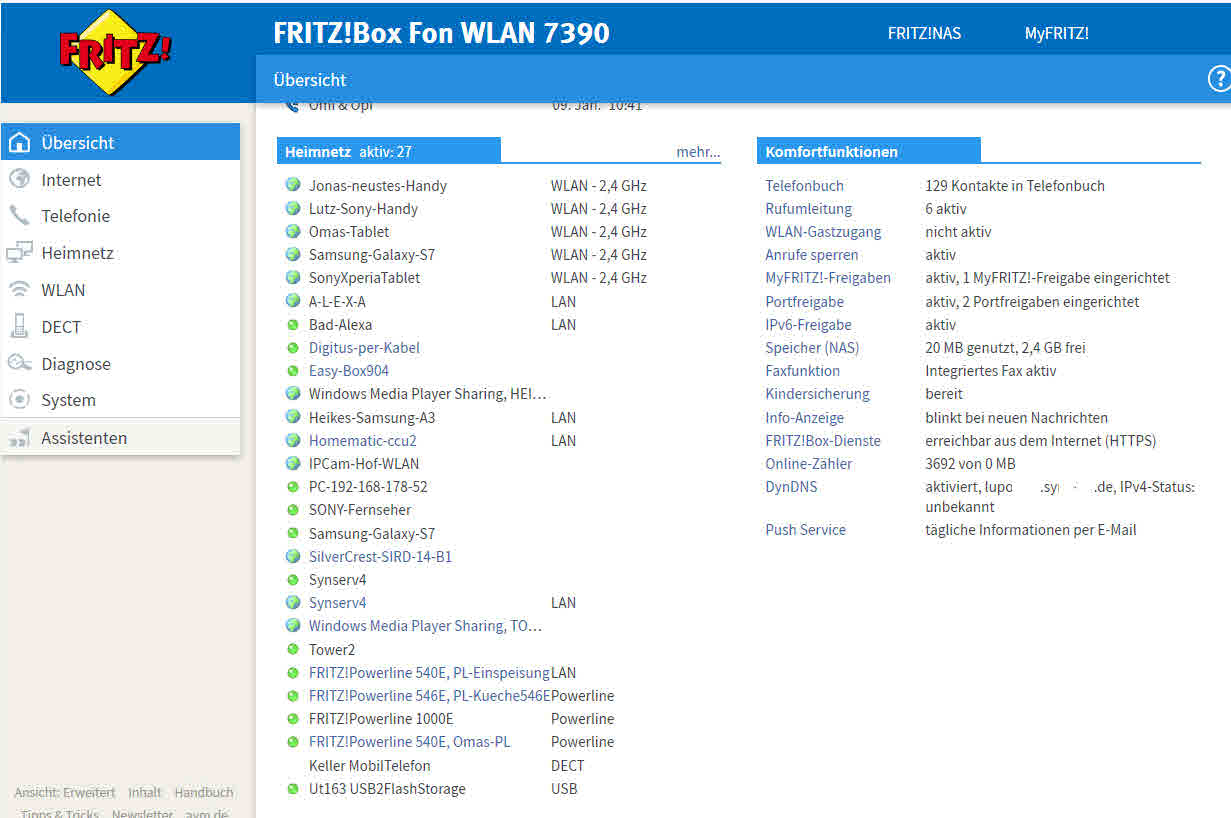The width and height of the screenshot is (1231, 818).
Task: Open the Handbuch footer link
Action: (x=203, y=792)
